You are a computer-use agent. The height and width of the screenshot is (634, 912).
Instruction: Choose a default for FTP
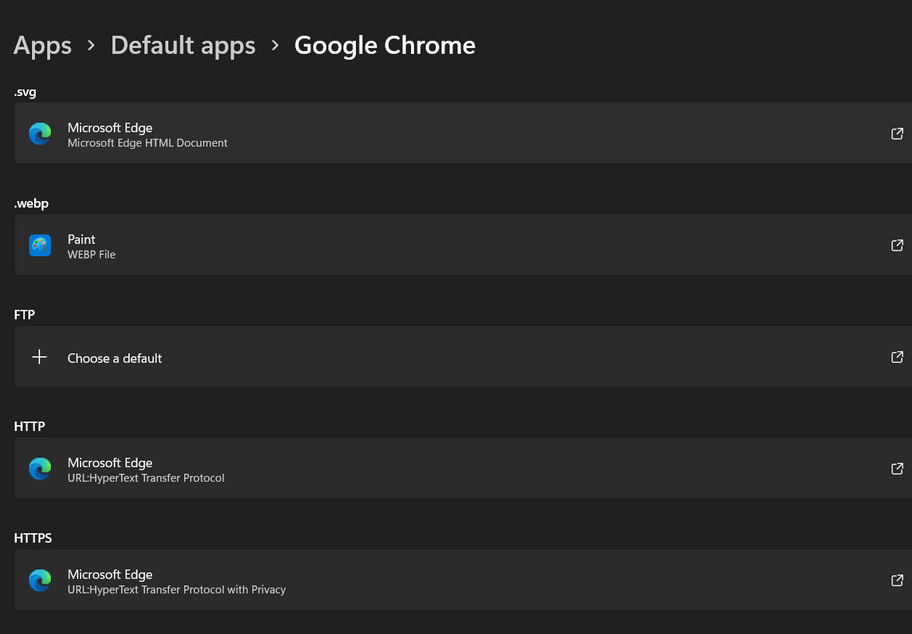[x=115, y=358]
